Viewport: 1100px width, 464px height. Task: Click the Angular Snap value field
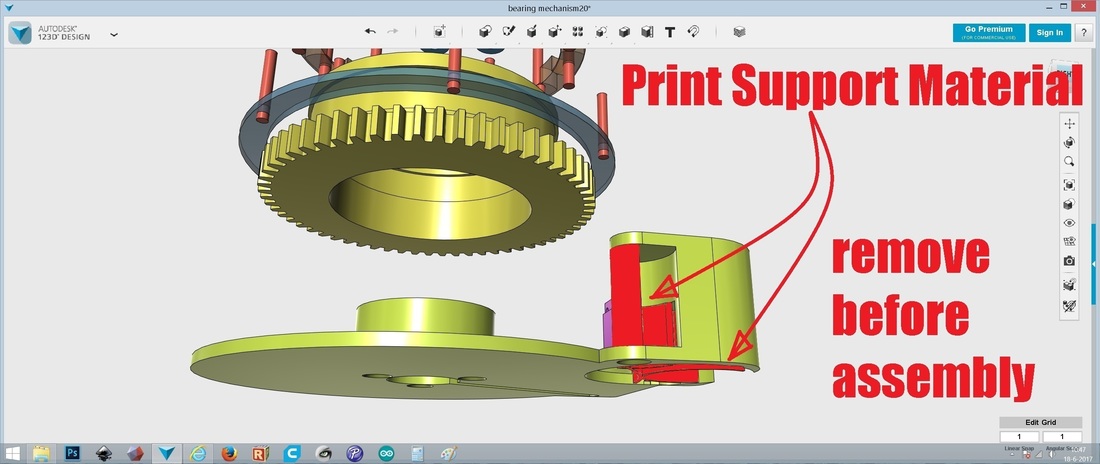[1062, 437]
